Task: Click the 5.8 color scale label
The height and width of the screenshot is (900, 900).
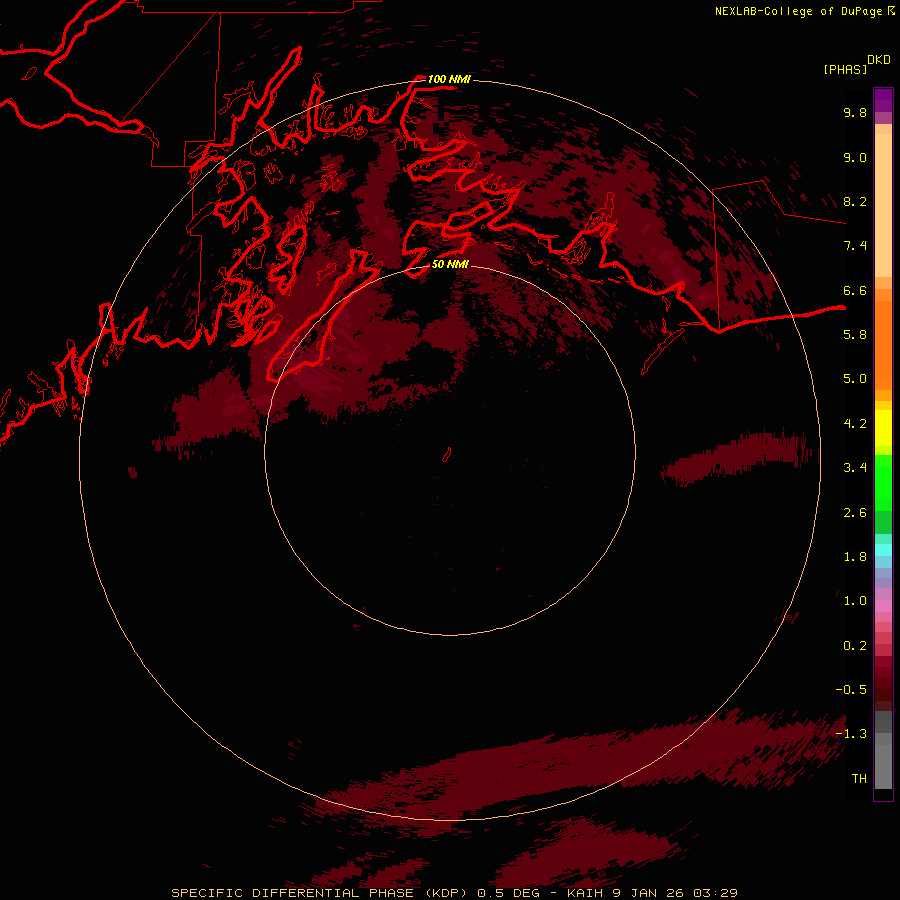Action: pyautogui.click(x=855, y=335)
